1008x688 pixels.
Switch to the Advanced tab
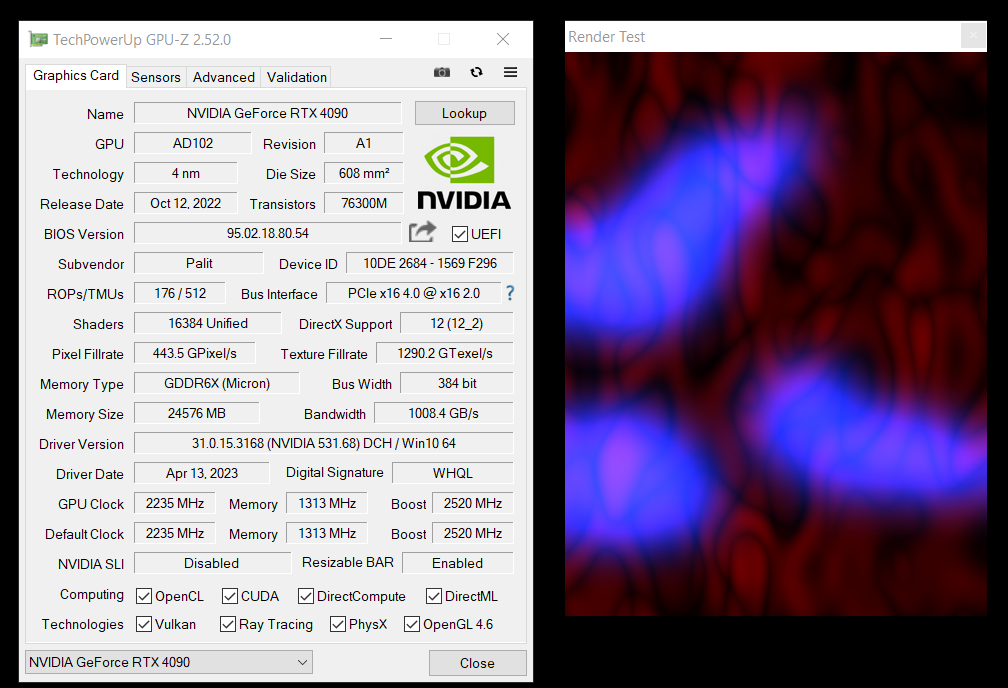click(x=224, y=77)
